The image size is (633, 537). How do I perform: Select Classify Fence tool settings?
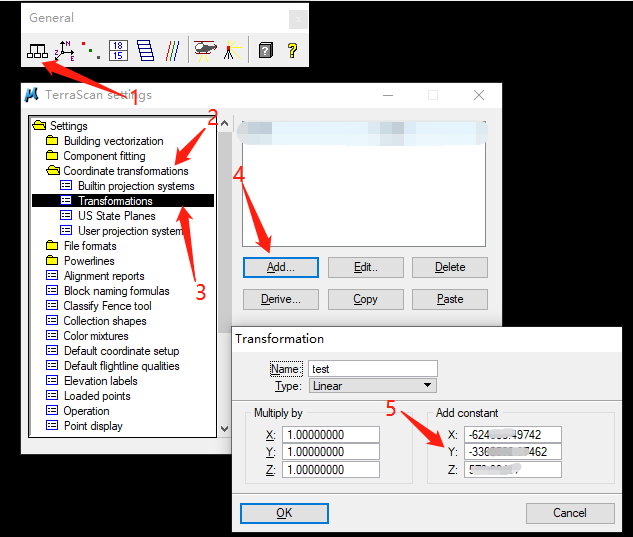(x=107, y=306)
